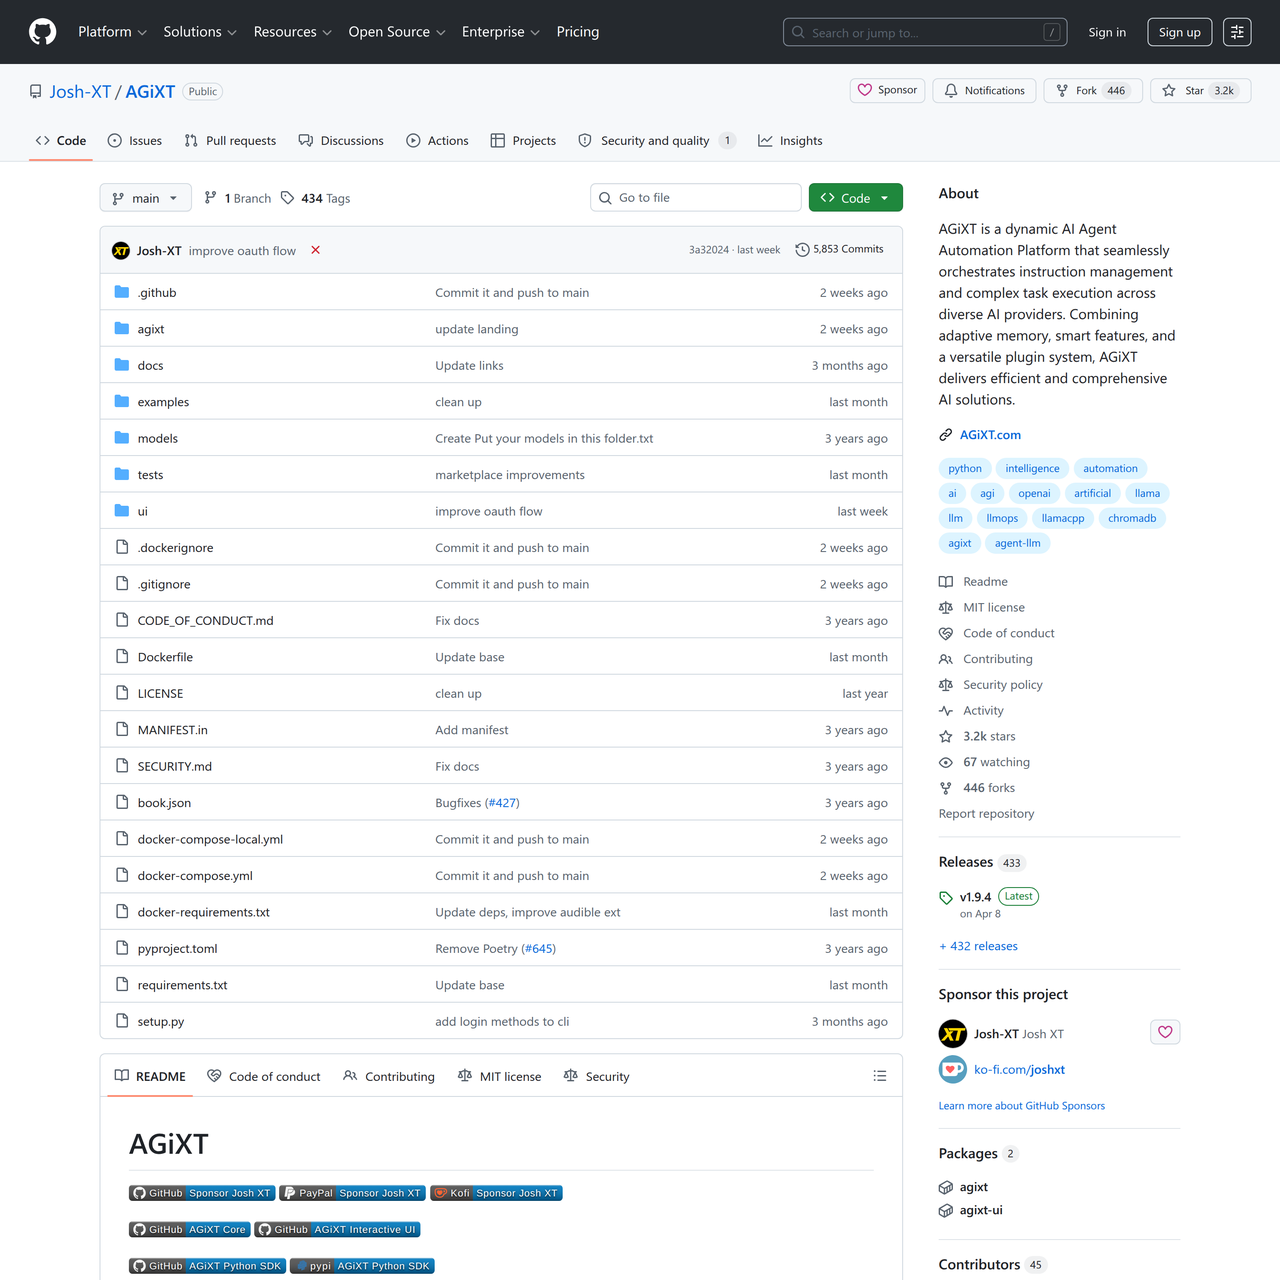The image size is (1280, 1280).
Task: Open the green Code dropdown button
Action: pos(855,198)
